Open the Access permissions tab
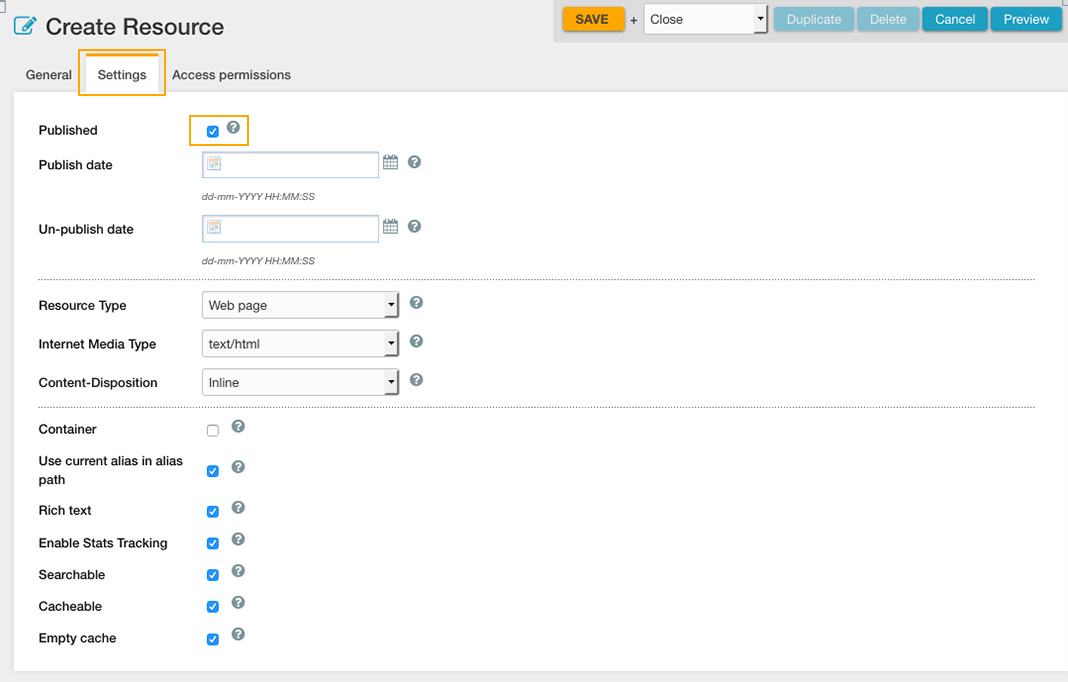Image resolution: width=1068 pixels, height=682 pixels. click(x=231, y=75)
